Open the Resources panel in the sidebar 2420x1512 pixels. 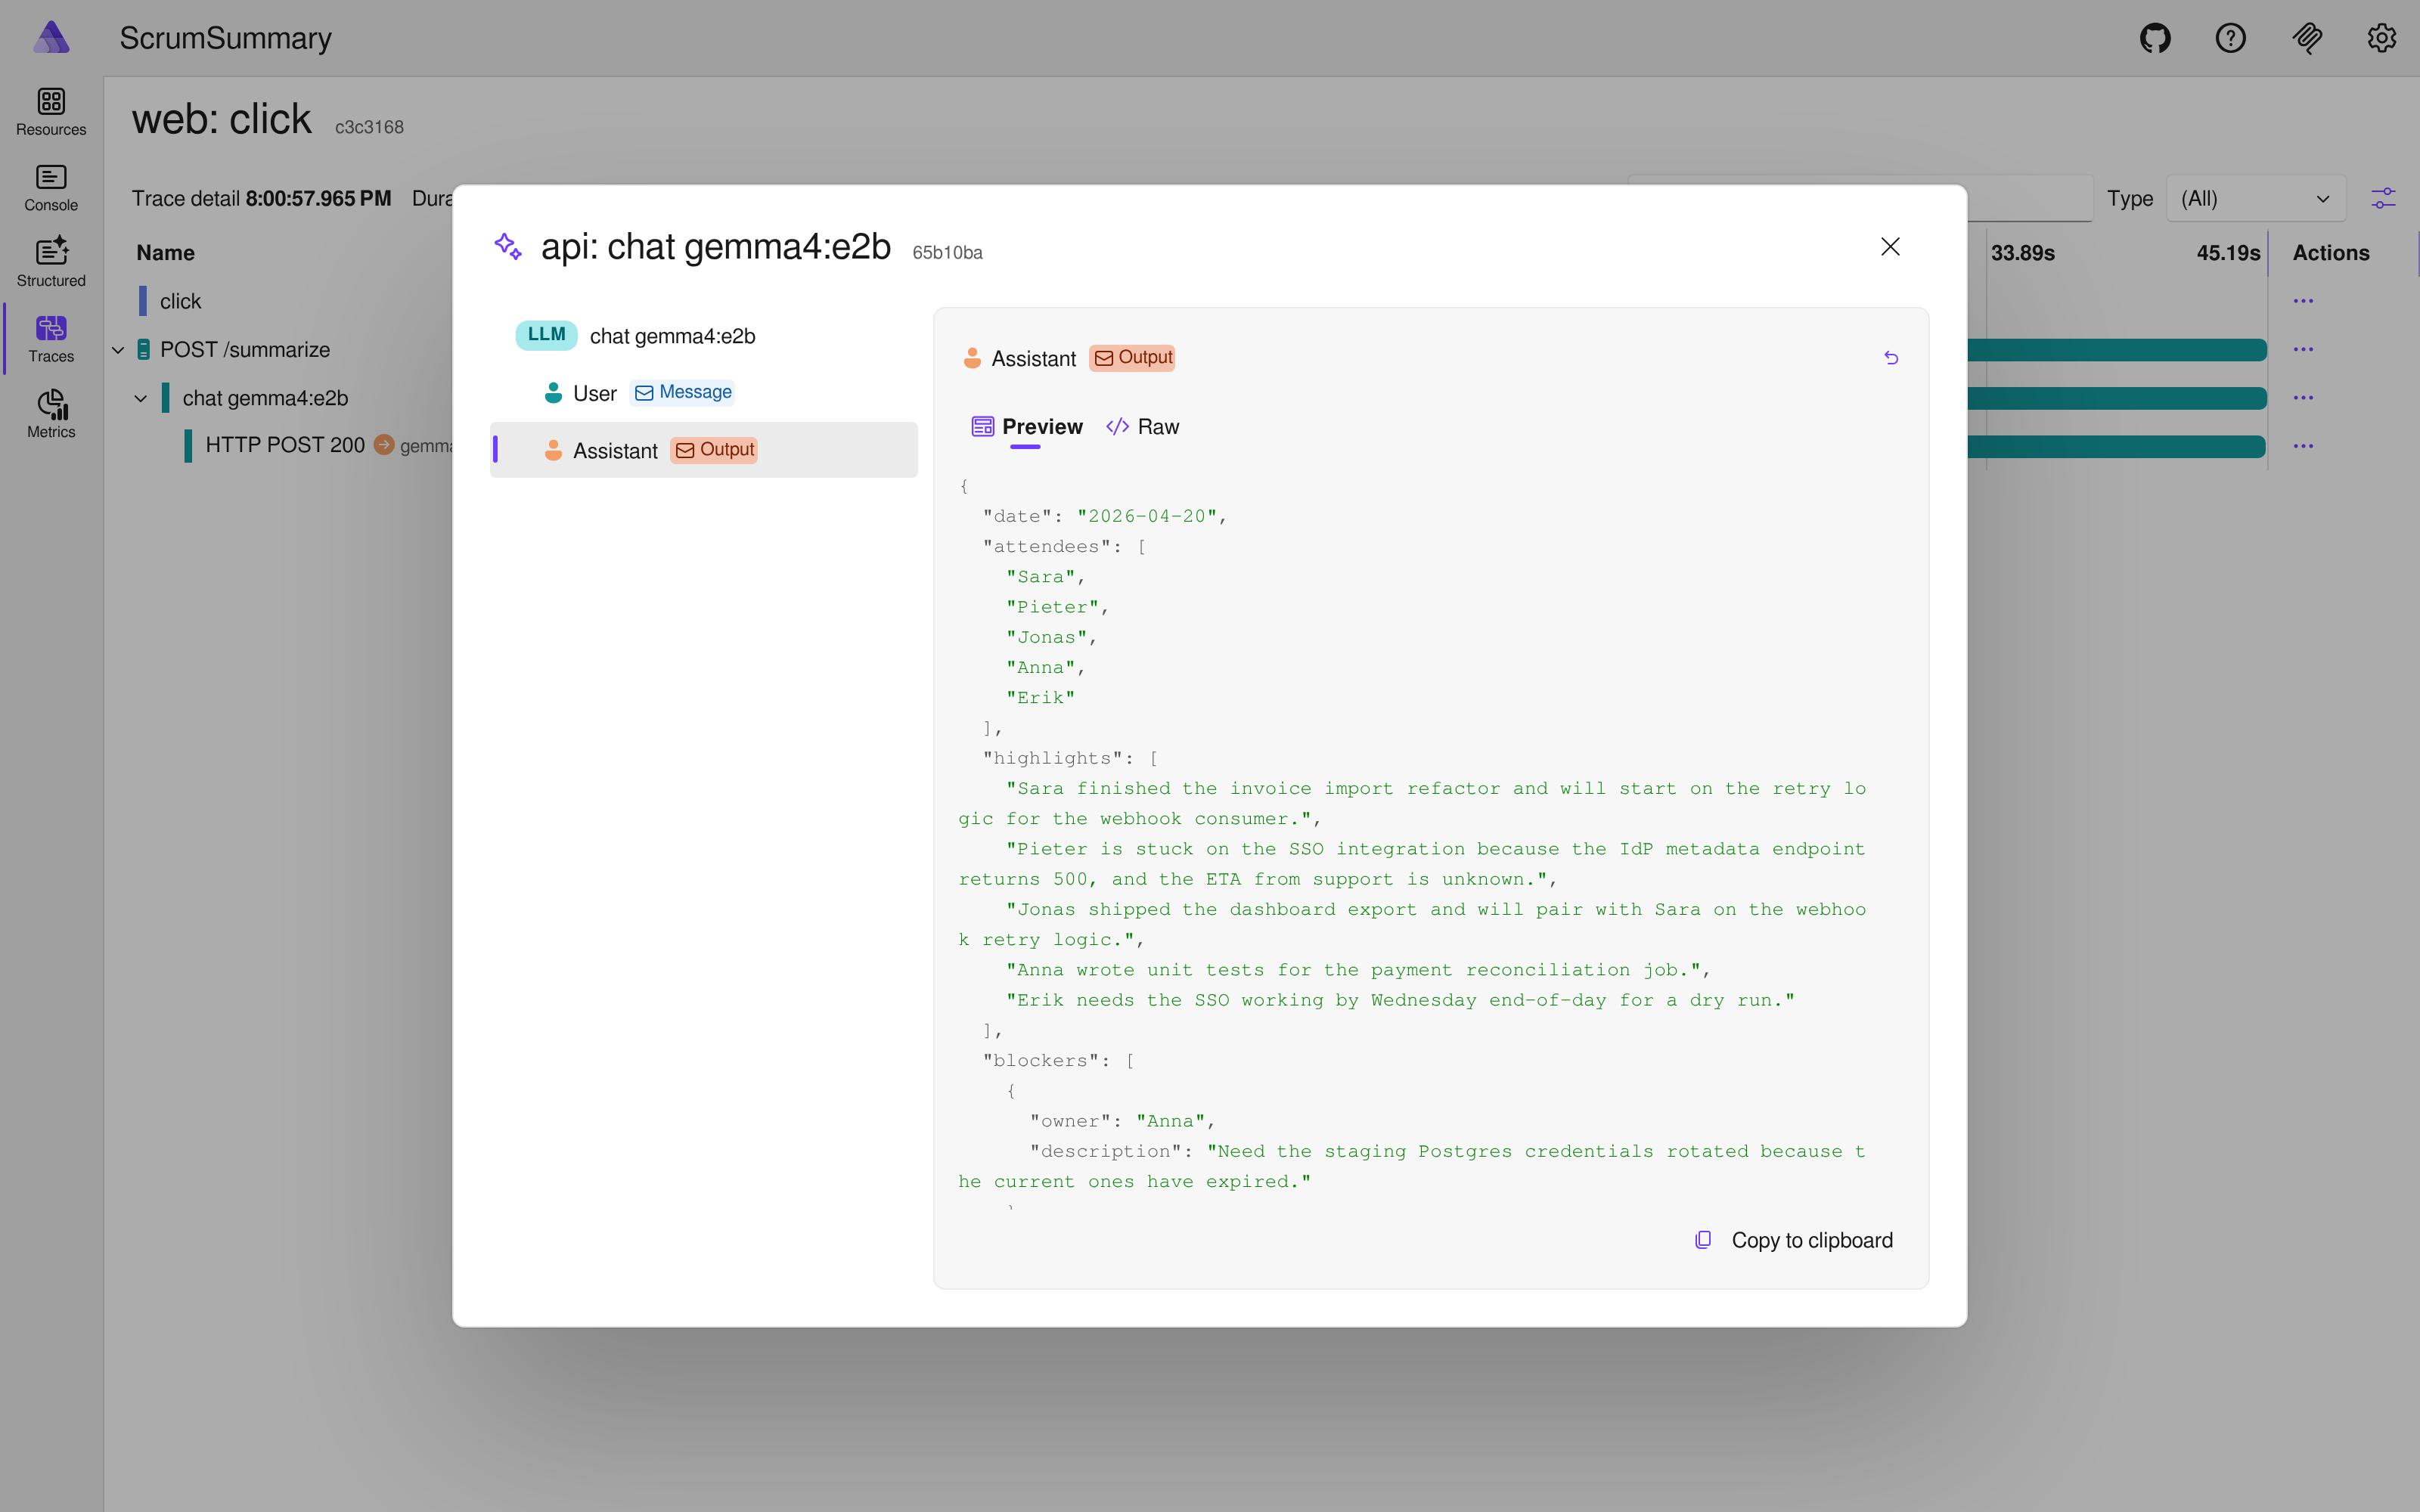[50, 111]
